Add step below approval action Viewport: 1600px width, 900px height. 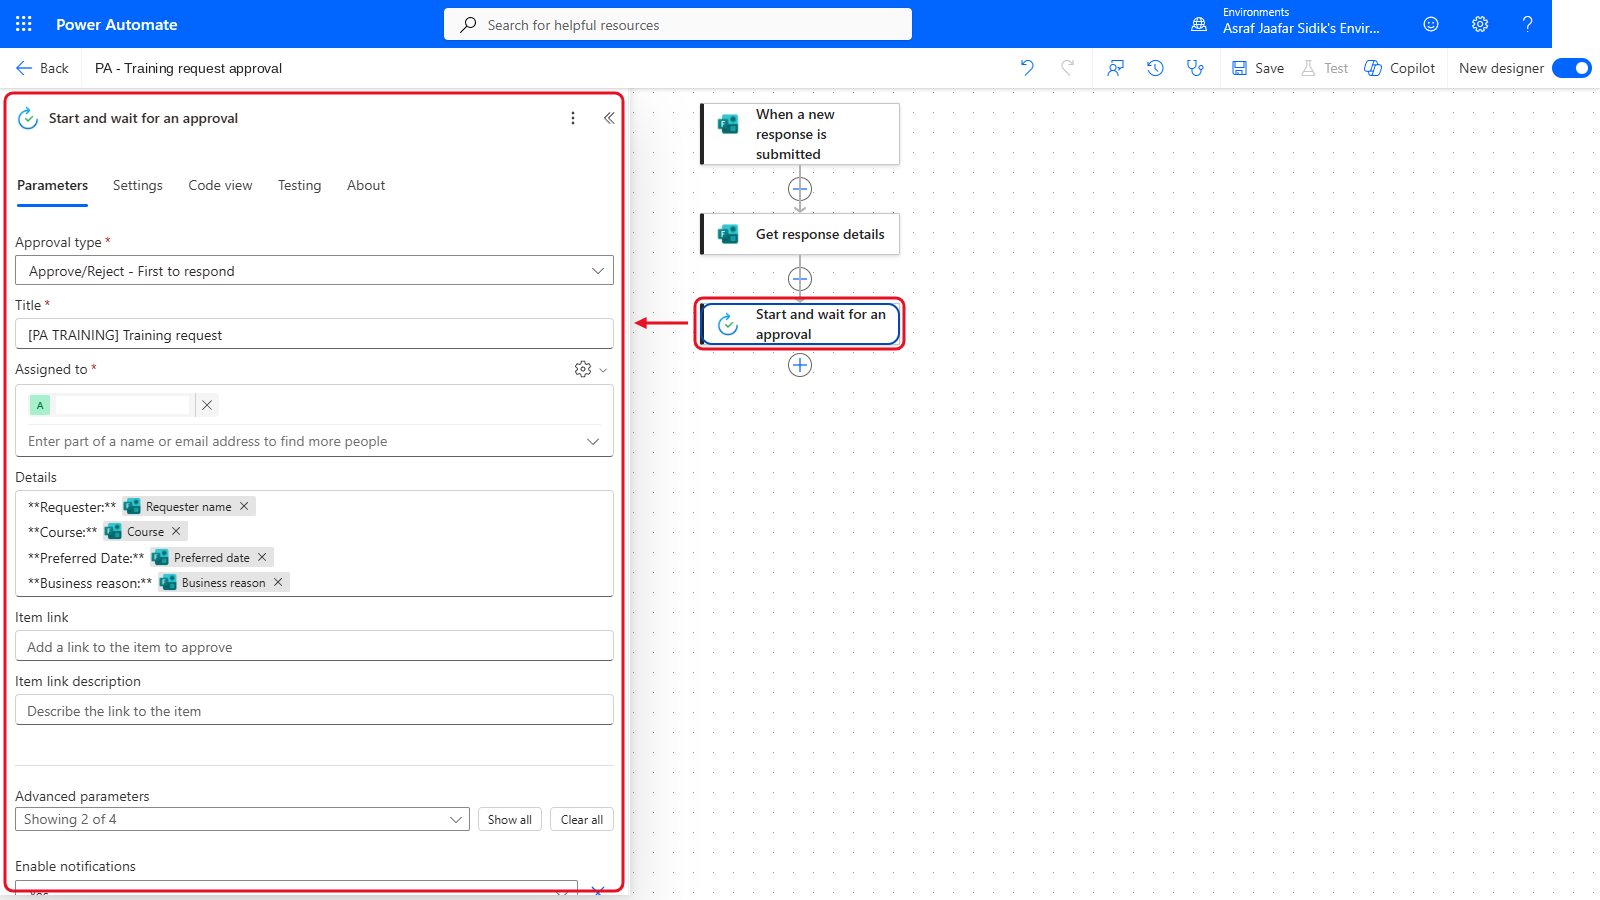[x=800, y=365]
